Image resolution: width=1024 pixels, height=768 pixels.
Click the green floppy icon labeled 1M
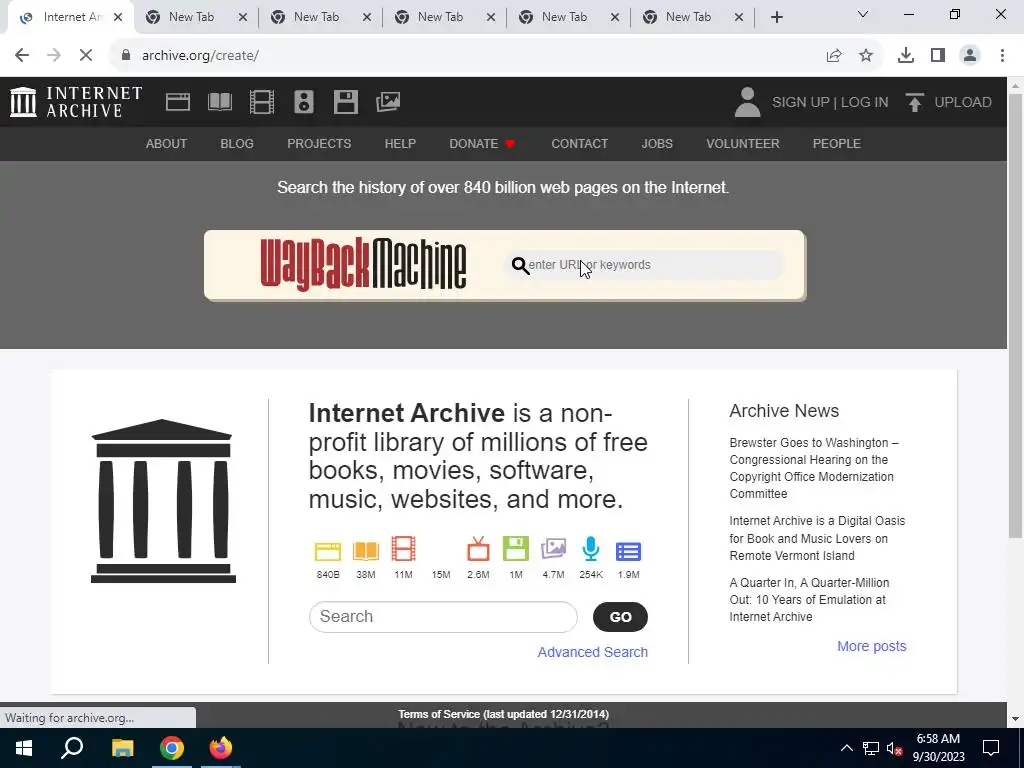[516, 549]
